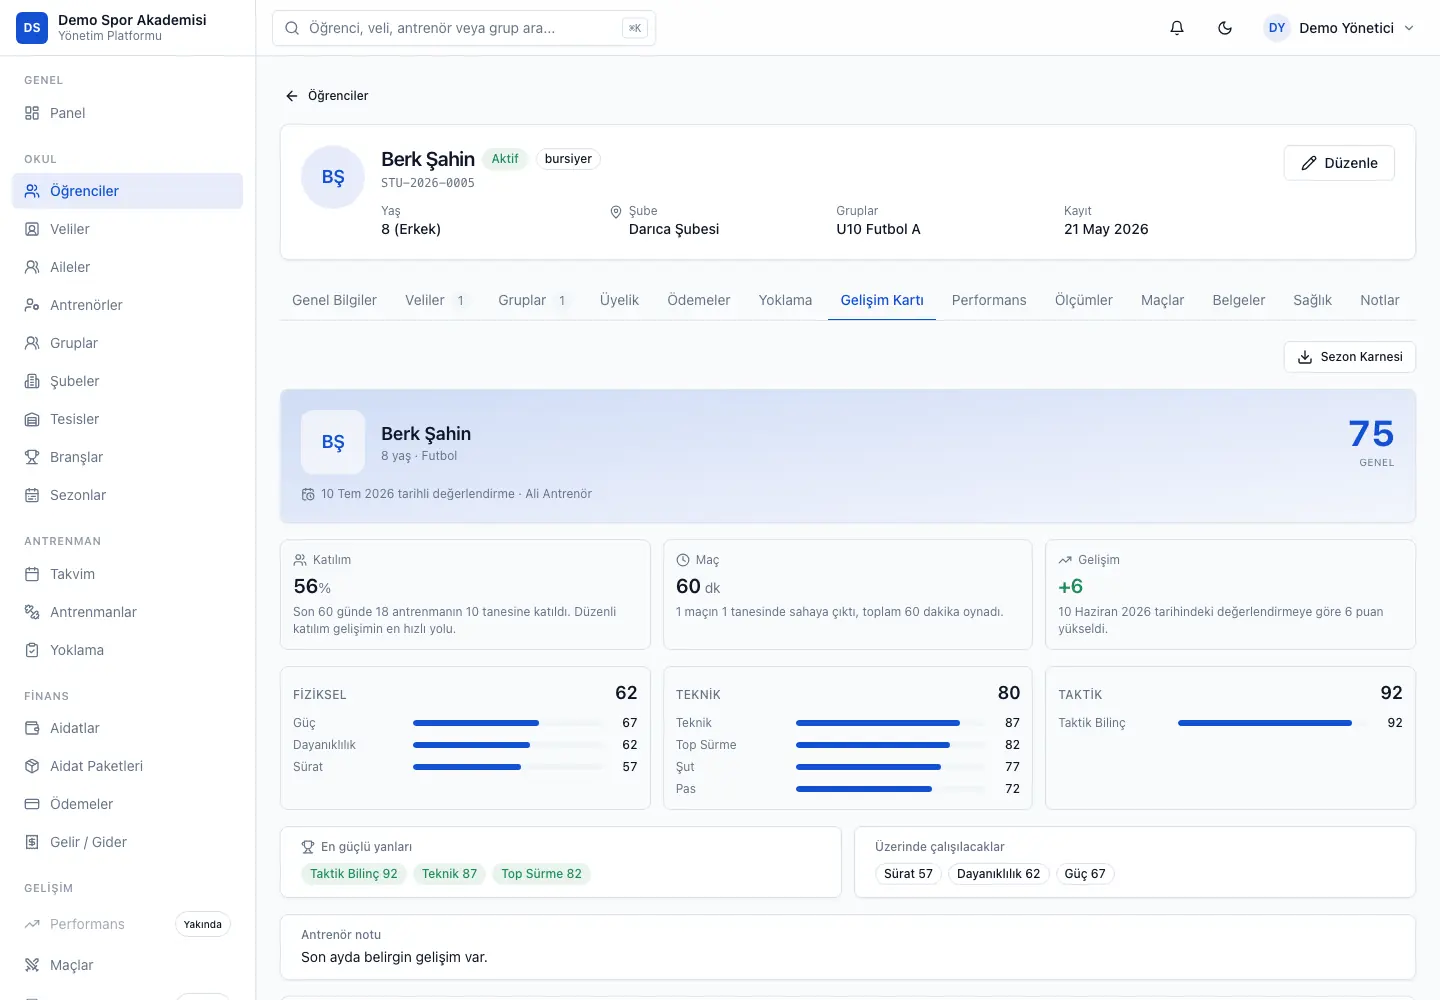Click the bursiyer tag

click(568, 159)
